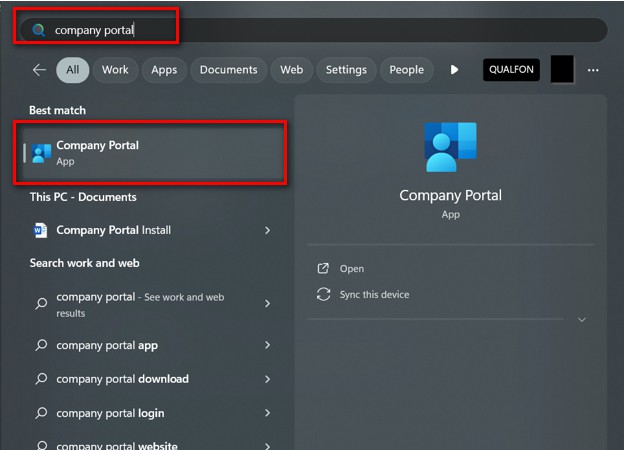Open the Company Portal Install document
Image resolution: width=624 pixels, height=450 pixels.
point(153,230)
